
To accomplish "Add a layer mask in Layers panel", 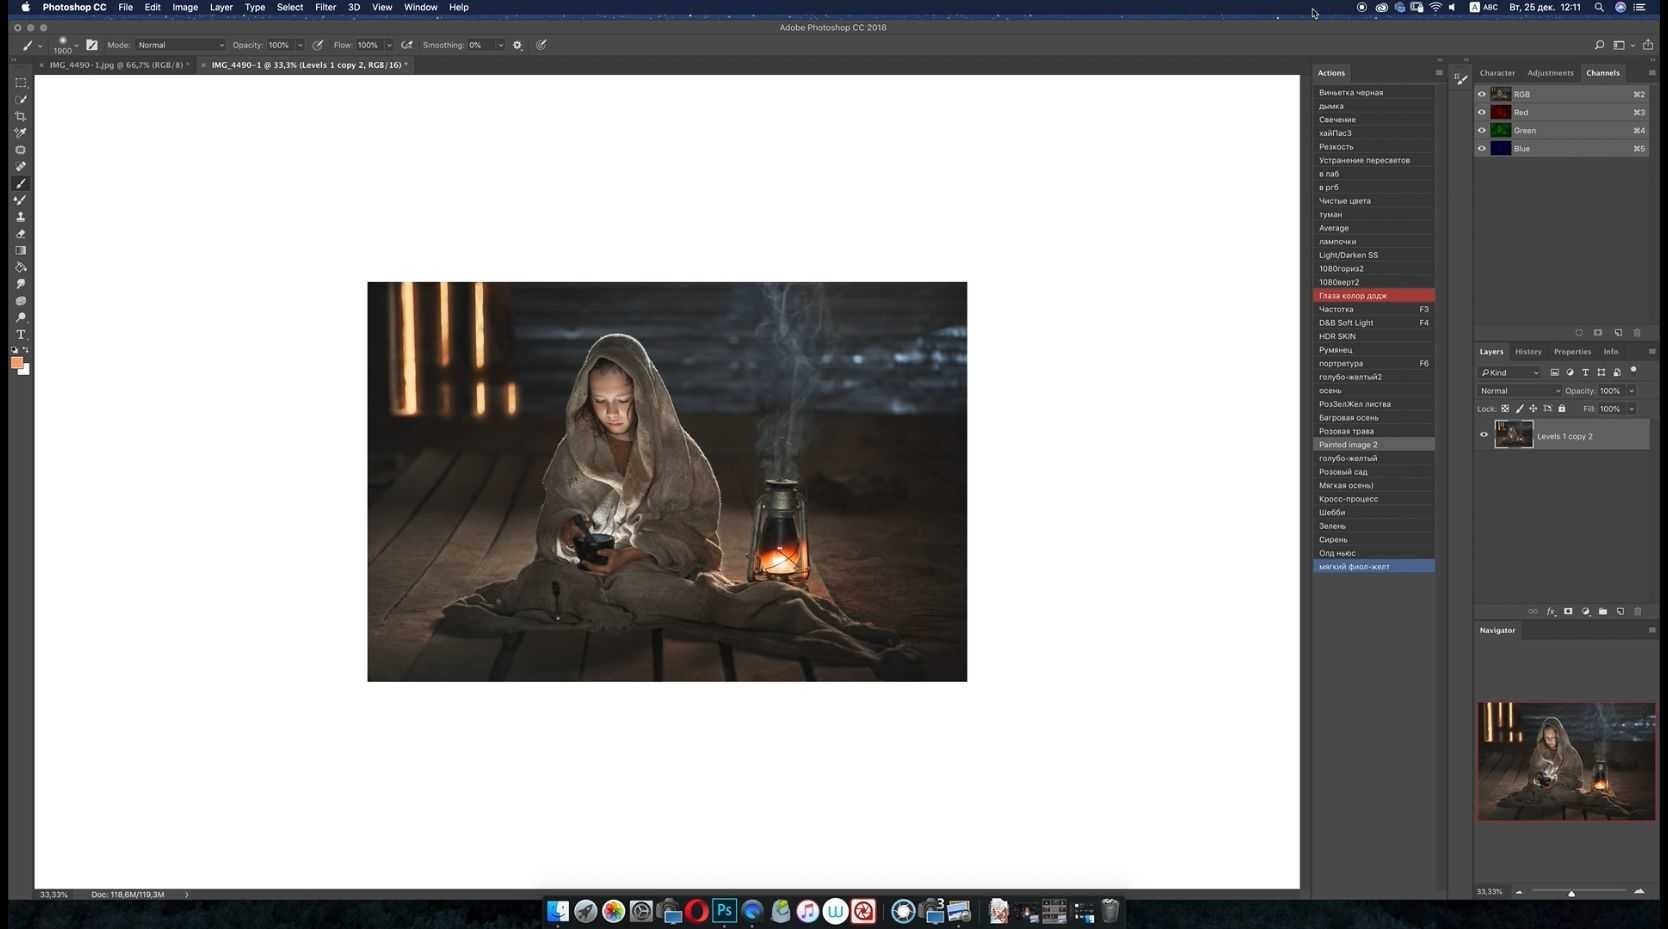I will 1568,612.
